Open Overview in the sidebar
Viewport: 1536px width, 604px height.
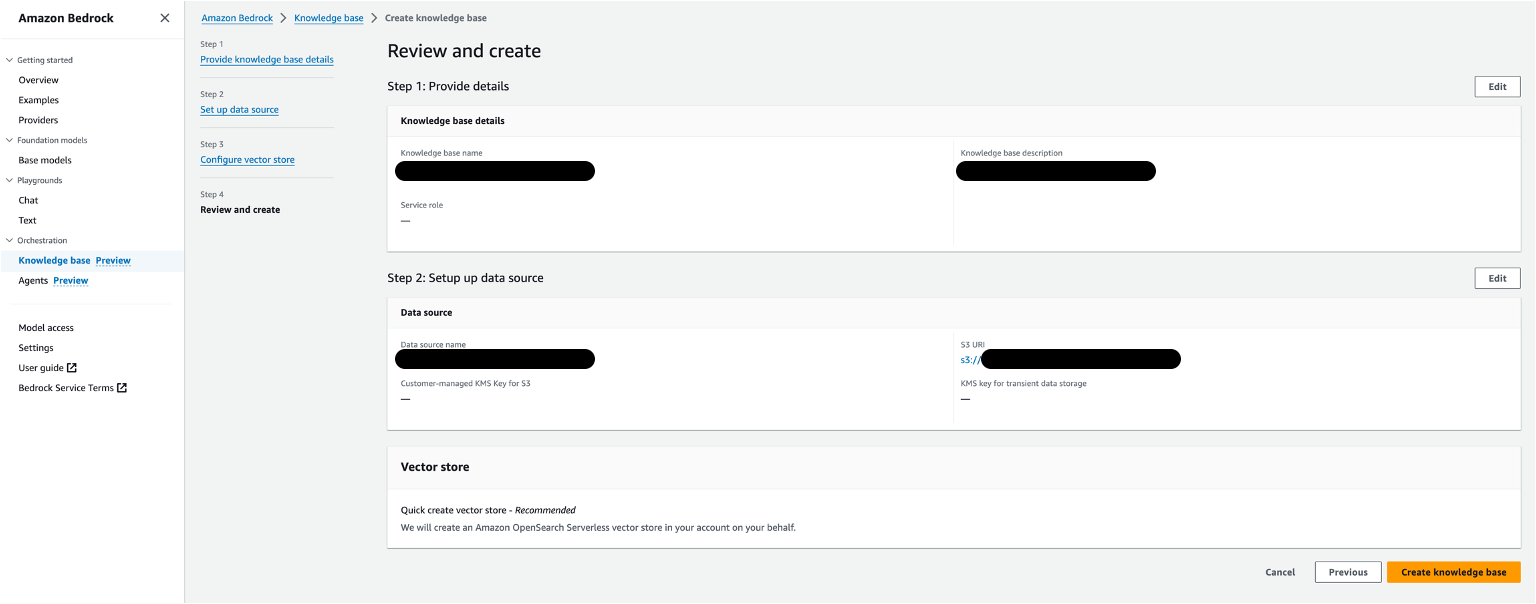point(39,80)
